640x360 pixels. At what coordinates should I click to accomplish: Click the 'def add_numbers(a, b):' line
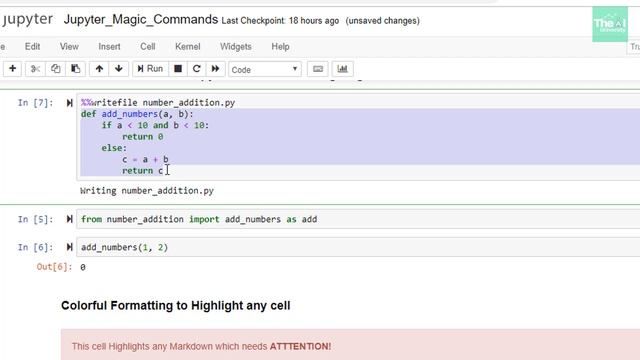pos(137,114)
